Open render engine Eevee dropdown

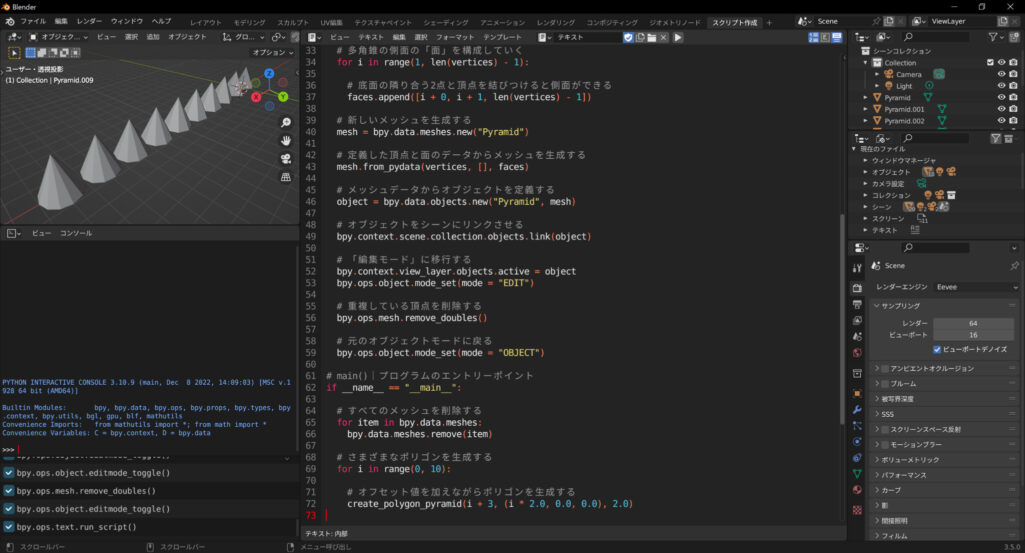point(976,287)
